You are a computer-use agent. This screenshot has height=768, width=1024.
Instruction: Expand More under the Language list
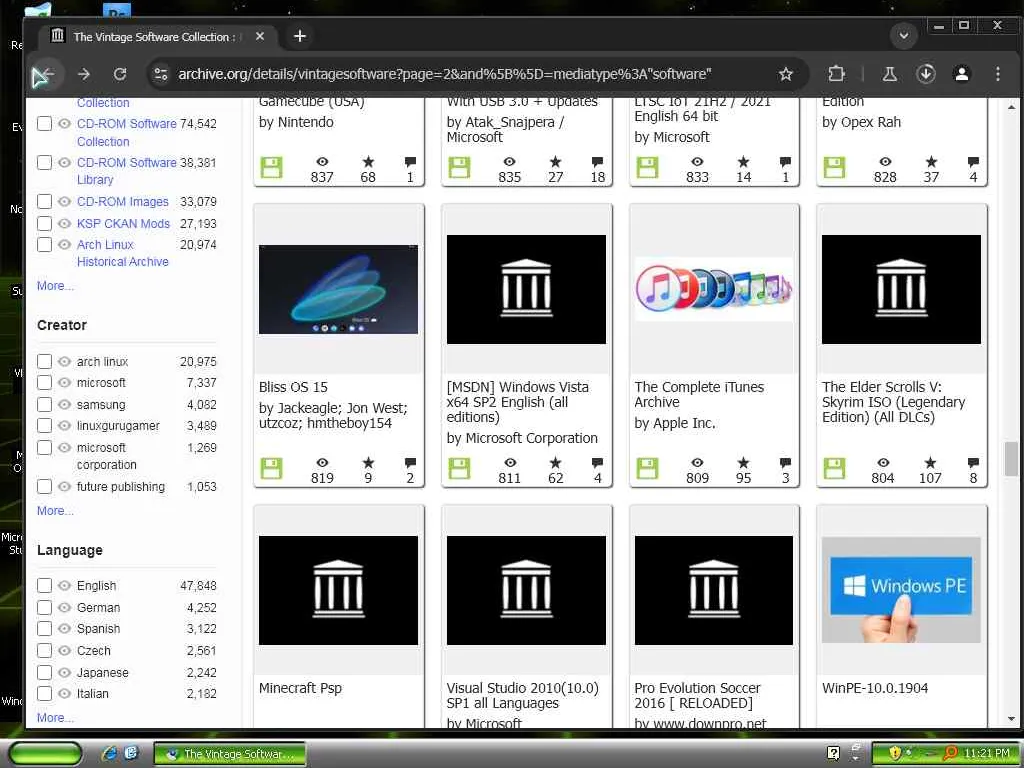55,718
